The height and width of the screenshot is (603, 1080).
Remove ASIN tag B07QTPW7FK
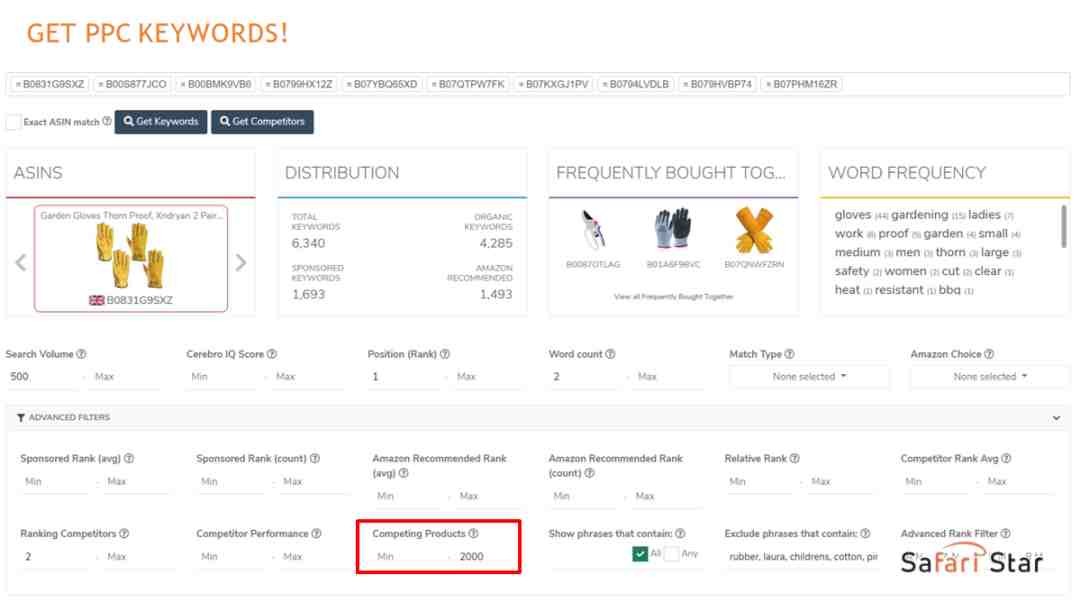point(434,85)
